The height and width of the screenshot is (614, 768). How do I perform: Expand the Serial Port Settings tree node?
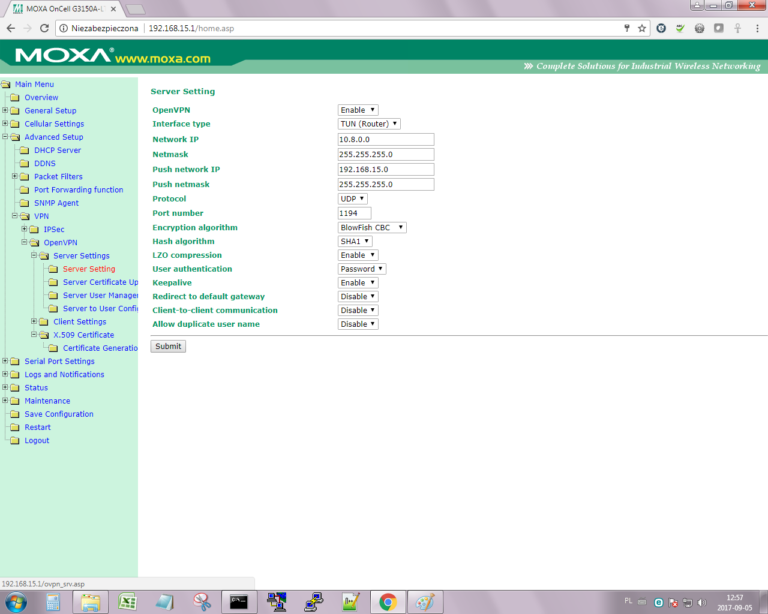pyautogui.click(x=5, y=361)
